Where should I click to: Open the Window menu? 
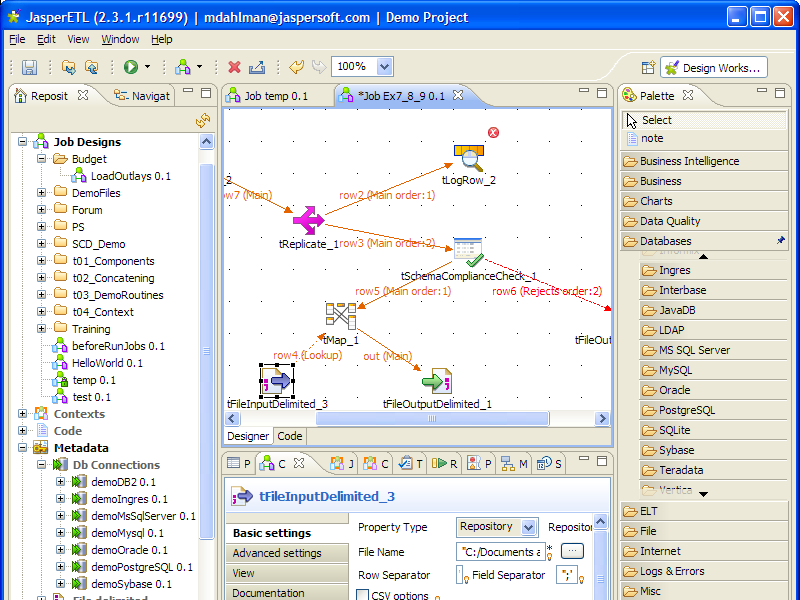coord(120,39)
